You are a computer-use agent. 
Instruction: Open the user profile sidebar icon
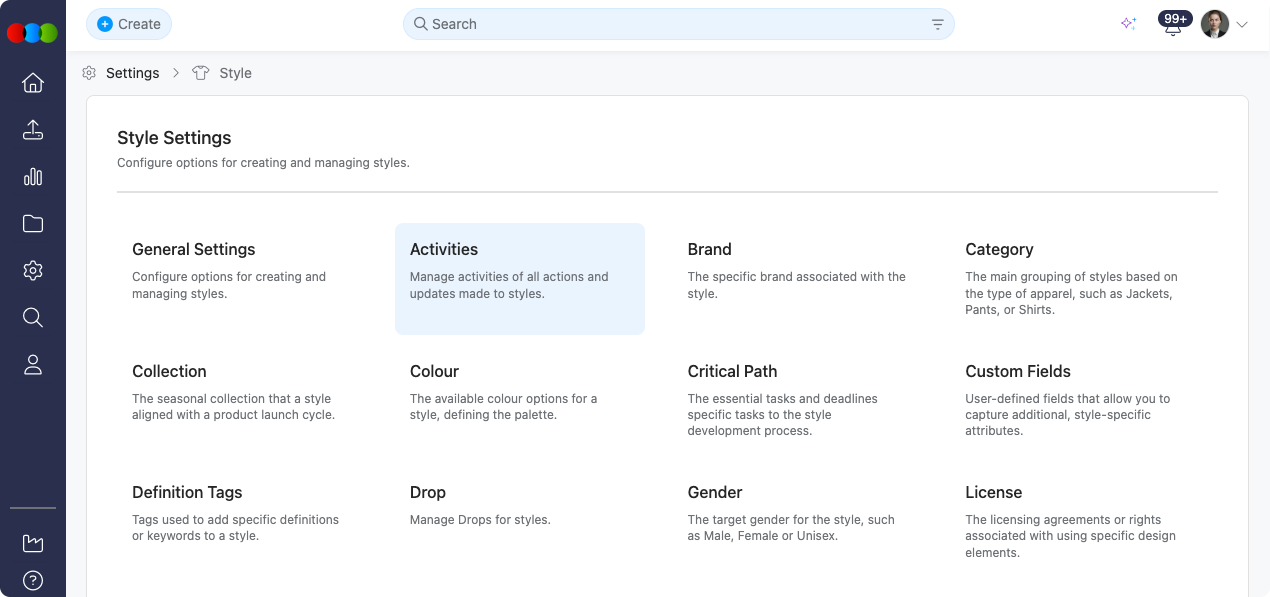pos(33,365)
